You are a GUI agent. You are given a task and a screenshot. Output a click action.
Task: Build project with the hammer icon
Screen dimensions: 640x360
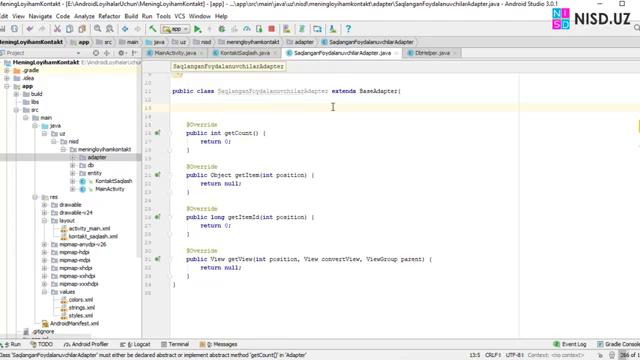coord(152,29)
